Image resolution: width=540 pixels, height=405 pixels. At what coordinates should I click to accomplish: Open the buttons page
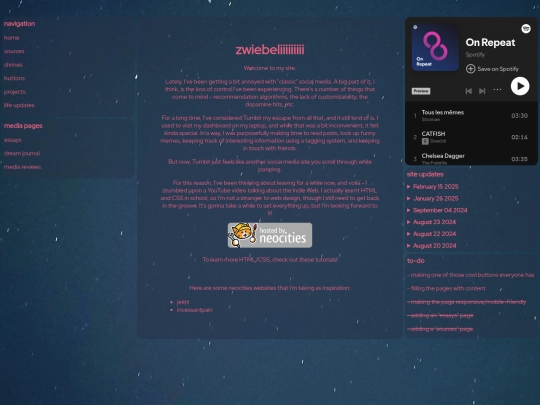pos(14,78)
